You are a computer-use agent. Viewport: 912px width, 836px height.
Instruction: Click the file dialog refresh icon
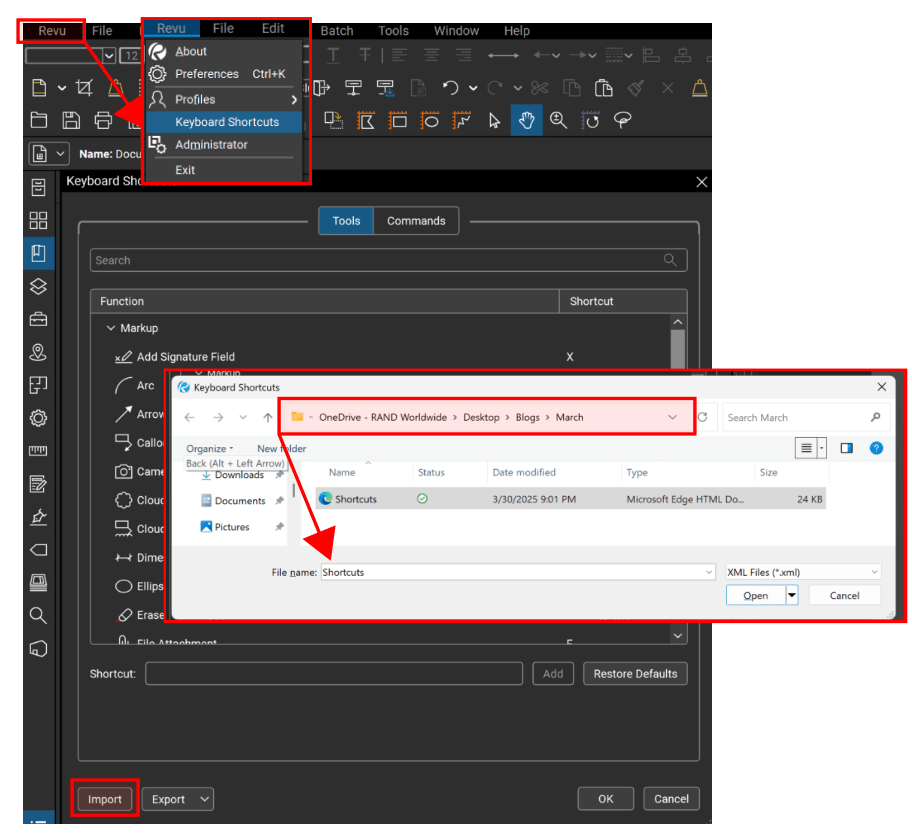click(x=703, y=417)
